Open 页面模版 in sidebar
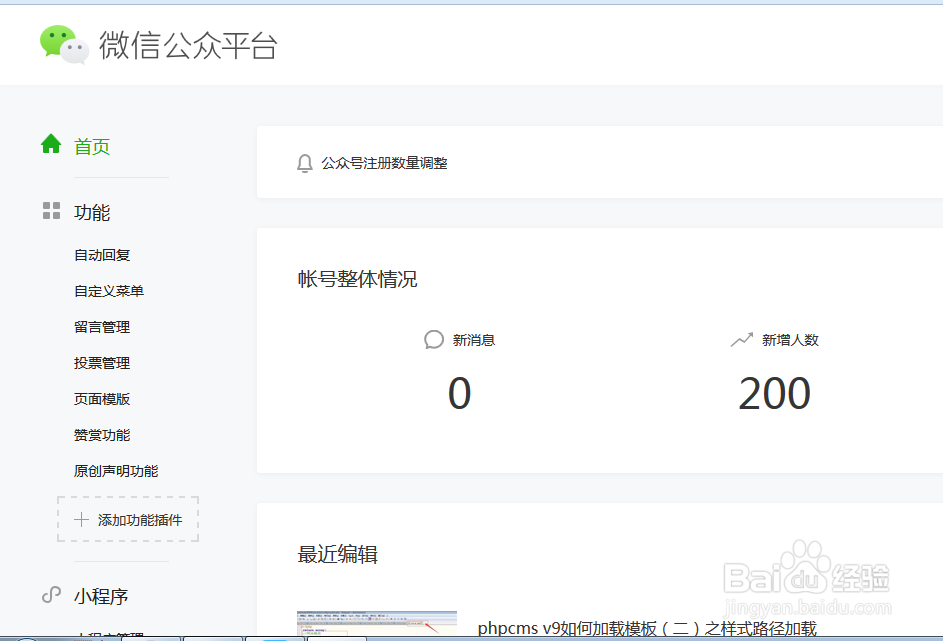This screenshot has width=943, height=641. pyautogui.click(x=102, y=399)
